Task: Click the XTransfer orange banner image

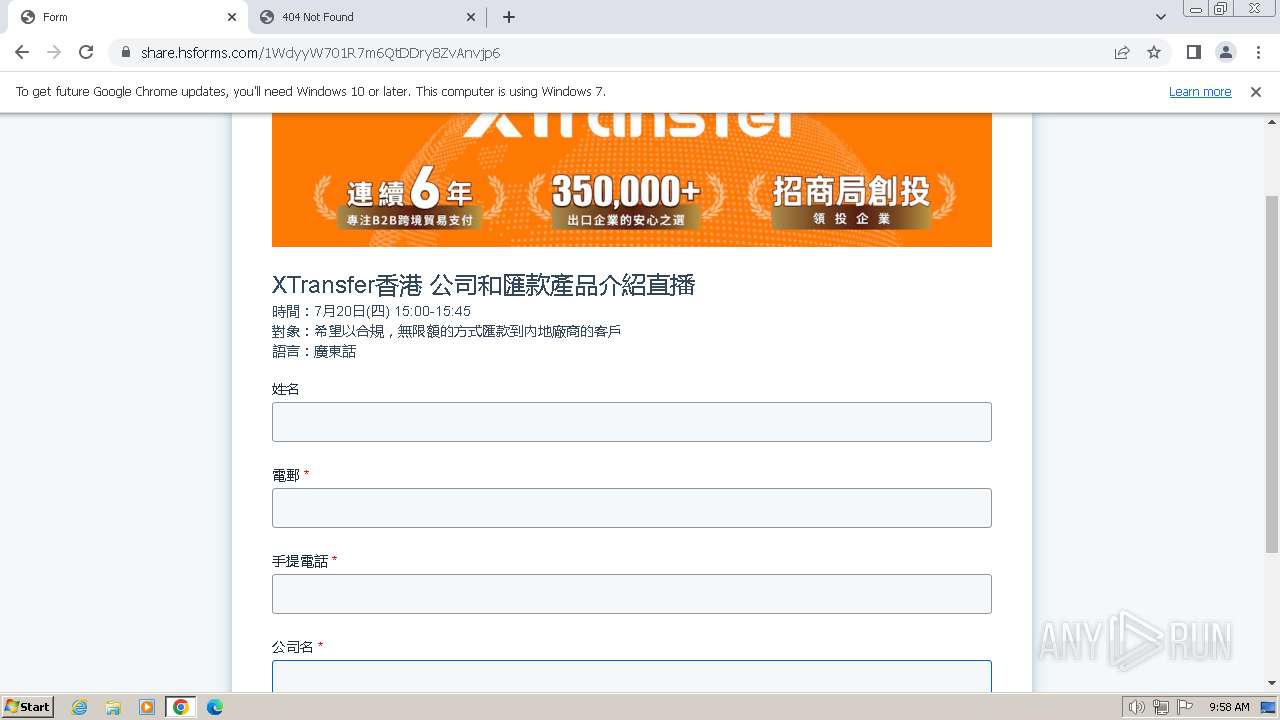Action: click(632, 180)
